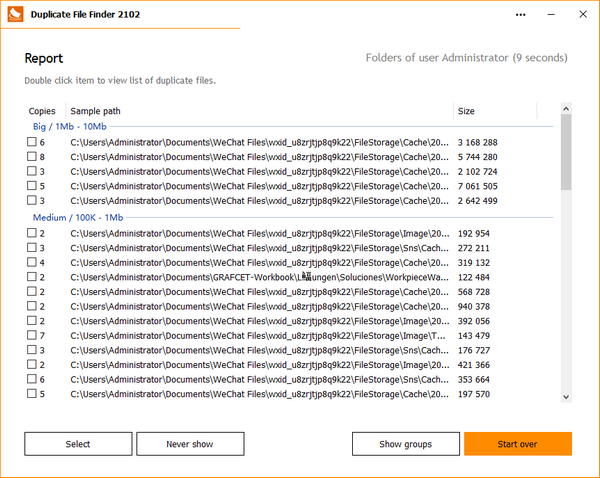Tick checkbox for file sized 5 744 280
The width and height of the screenshot is (600, 478).
(x=32, y=157)
